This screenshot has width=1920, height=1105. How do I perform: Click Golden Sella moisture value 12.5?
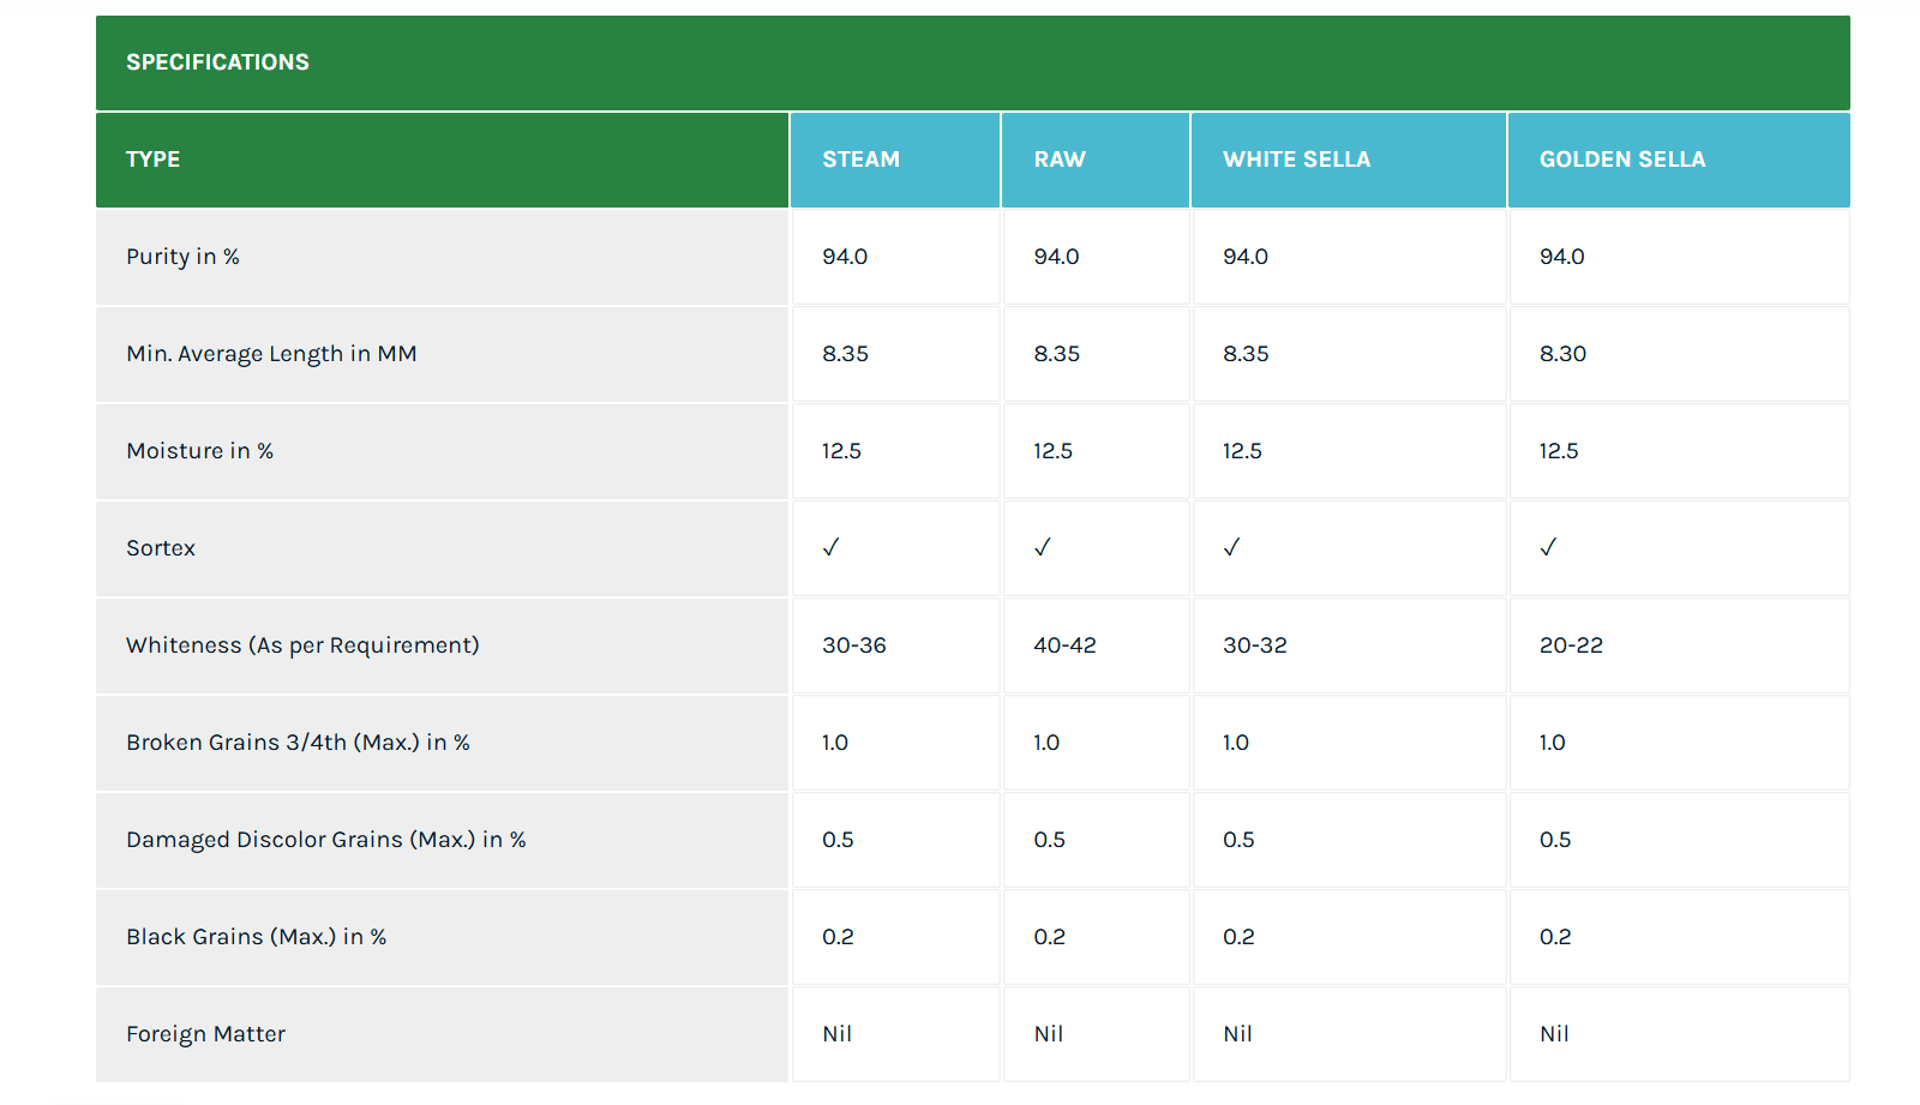1559,451
